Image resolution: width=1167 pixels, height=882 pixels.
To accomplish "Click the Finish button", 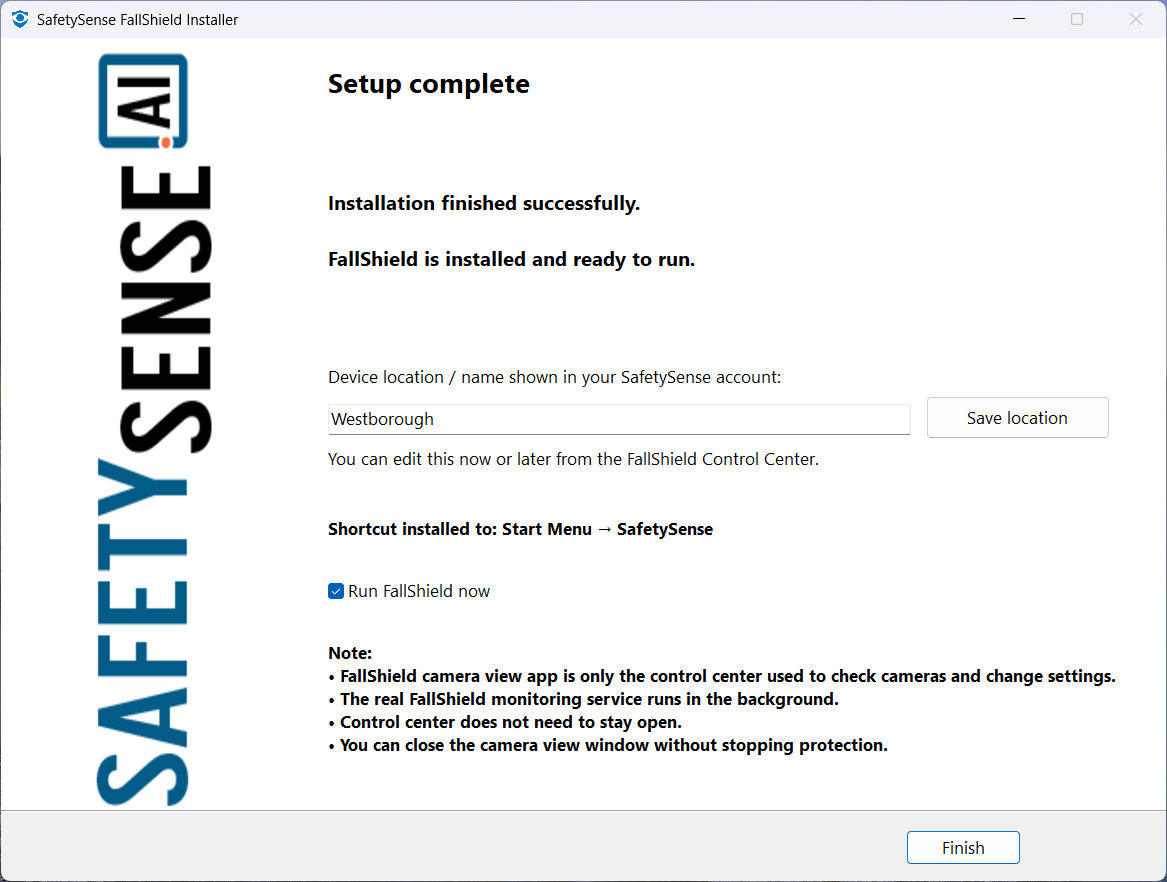I will [x=963, y=848].
